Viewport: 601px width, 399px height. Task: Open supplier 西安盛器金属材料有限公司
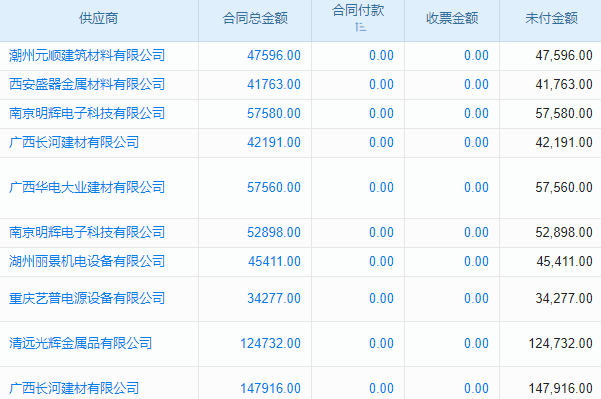coord(87,84)
